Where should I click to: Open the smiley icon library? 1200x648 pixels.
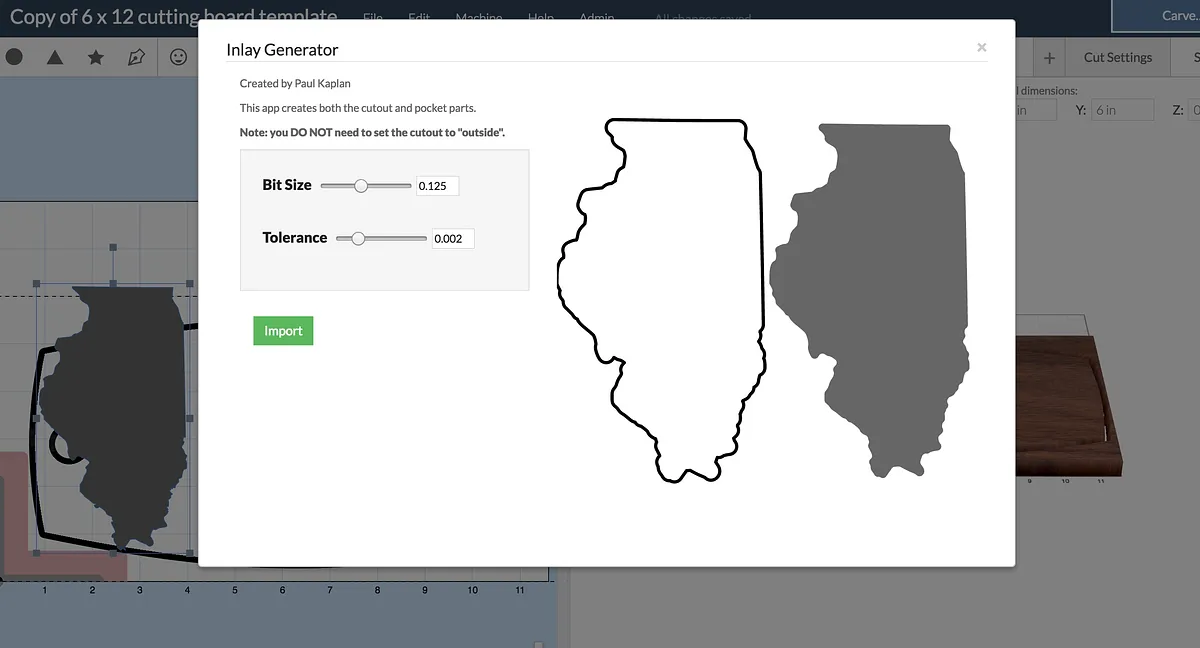[x=178, y=57]
